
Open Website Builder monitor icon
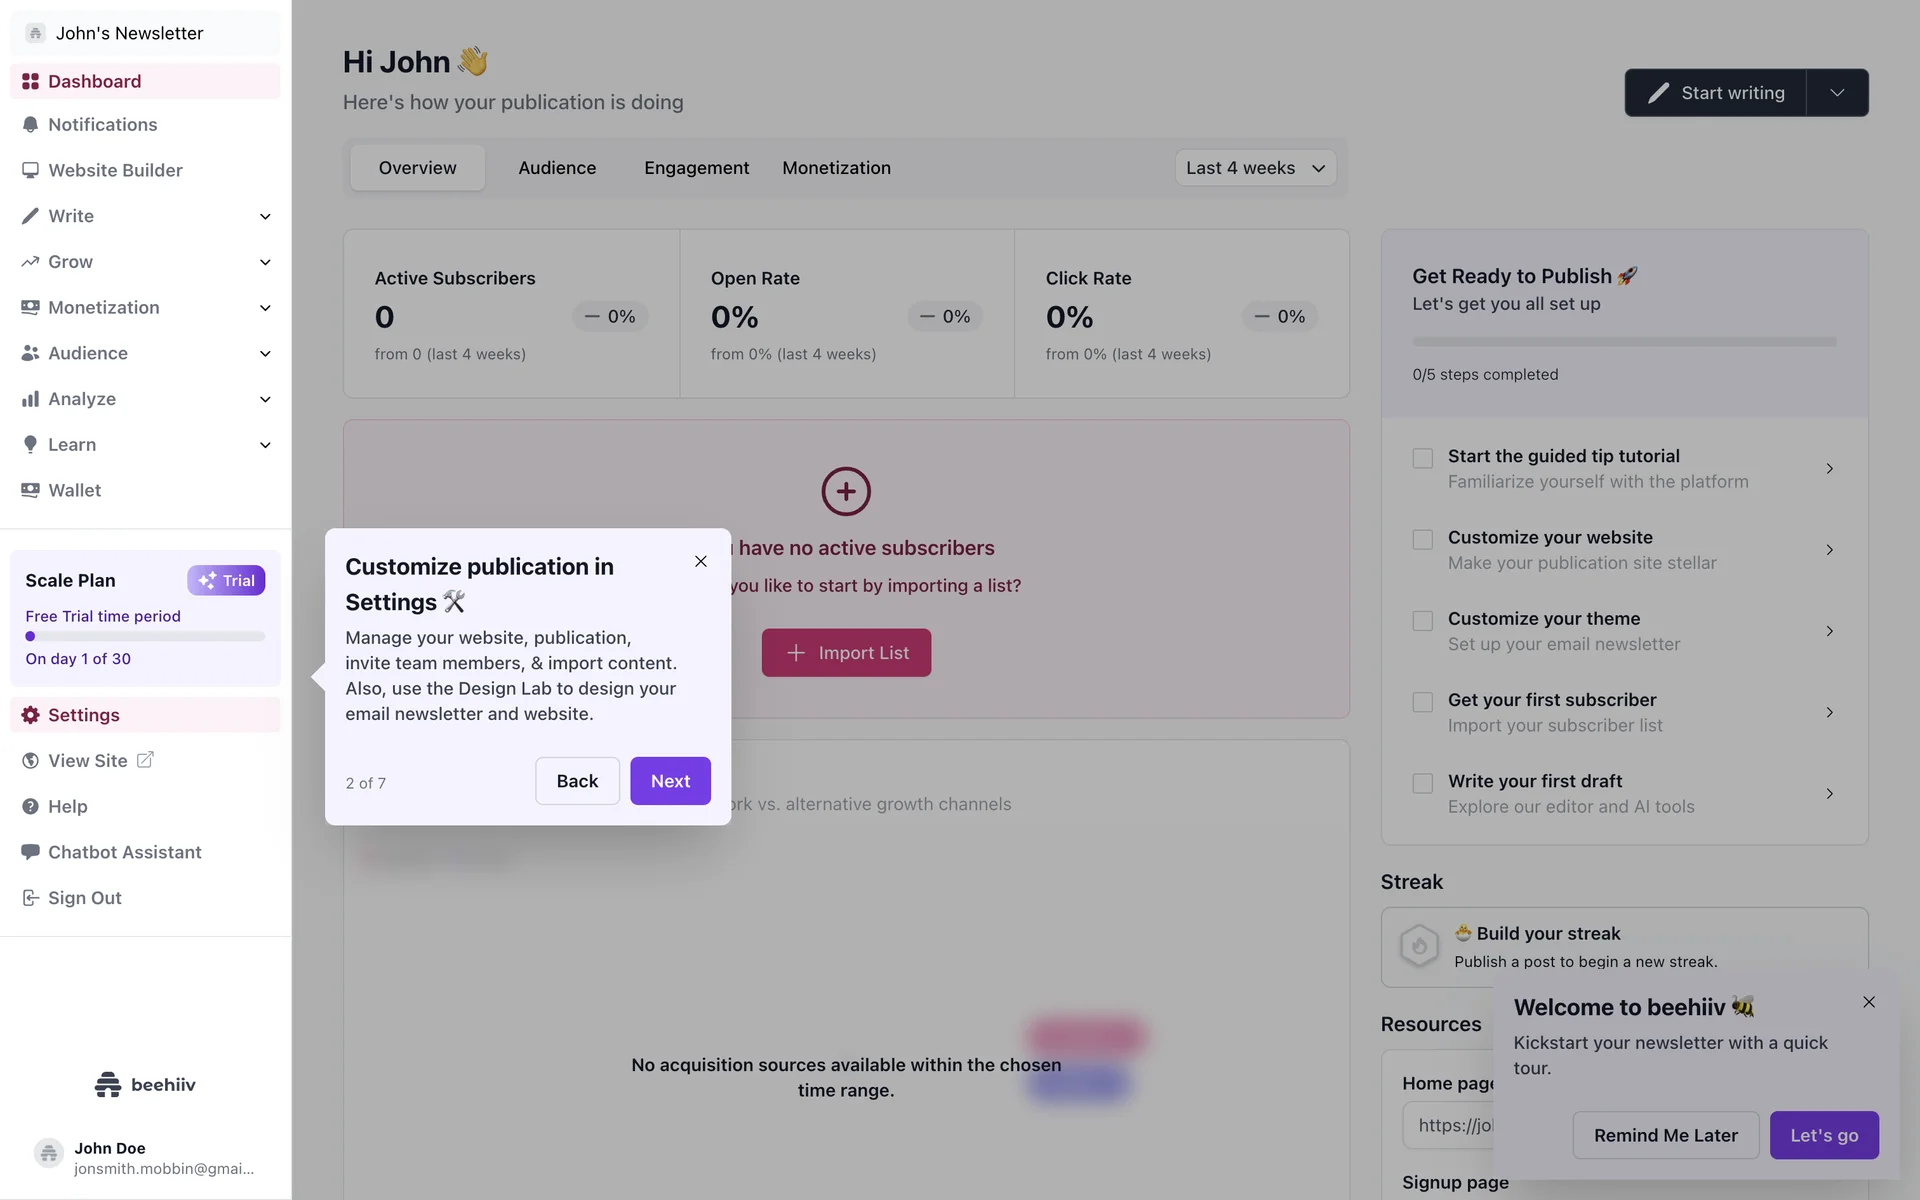click(30, 170)
